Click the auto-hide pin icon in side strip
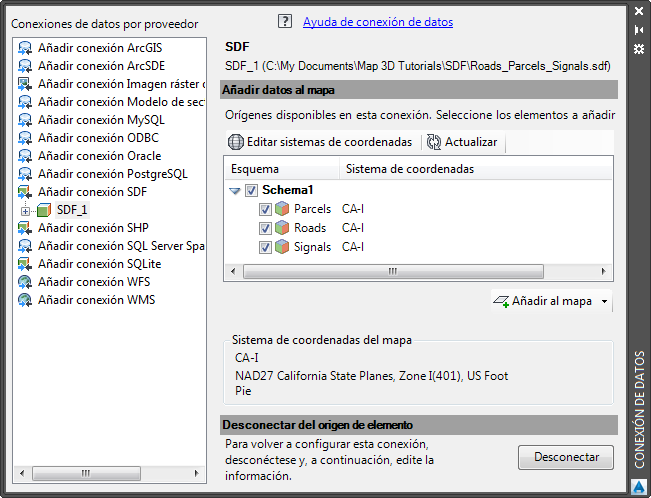This screenshot has width=651, height=498. coord(639,30)
